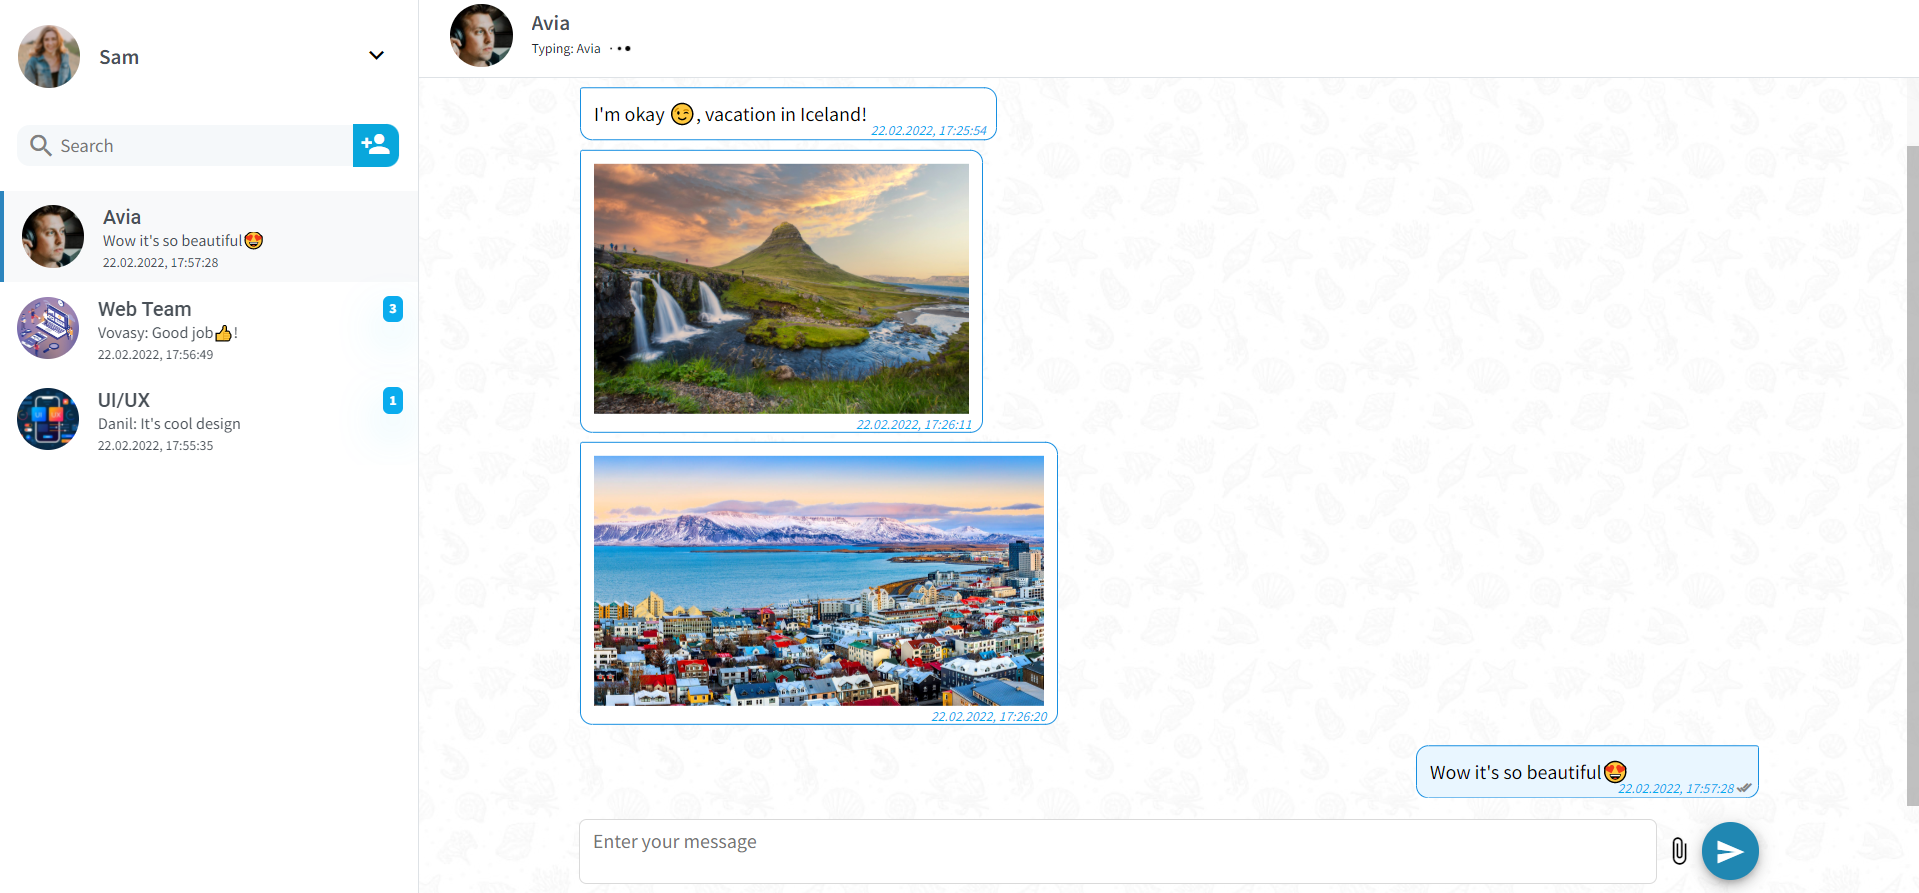Click the UI/UX group avatar
The image size is (1919, 893).
pyautogui.click(x=48, y=419)
